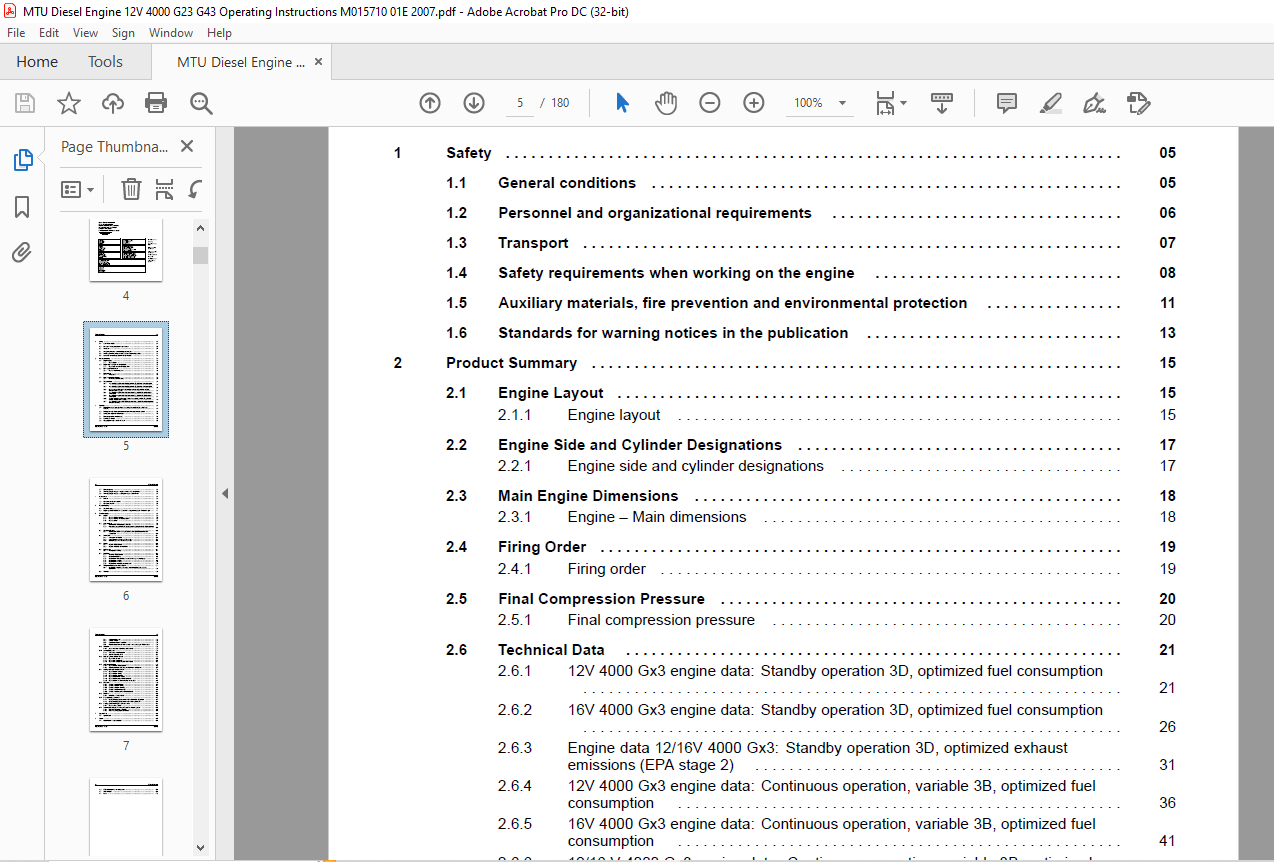Close the Page Thumbnails panel
Viewport: 1274px width, 862px height.
pos(186,146)
